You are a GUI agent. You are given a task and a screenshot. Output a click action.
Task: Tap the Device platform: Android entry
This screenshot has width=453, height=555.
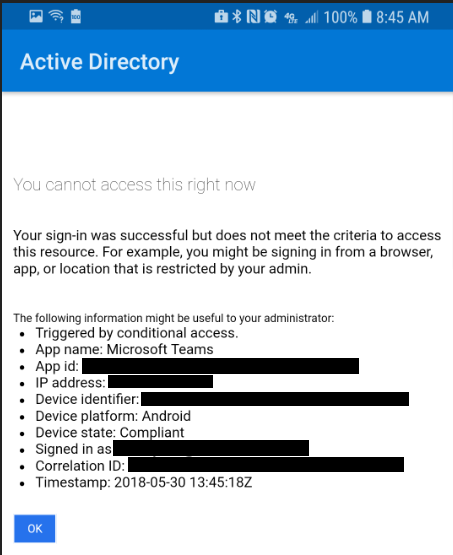click(113, 416)
